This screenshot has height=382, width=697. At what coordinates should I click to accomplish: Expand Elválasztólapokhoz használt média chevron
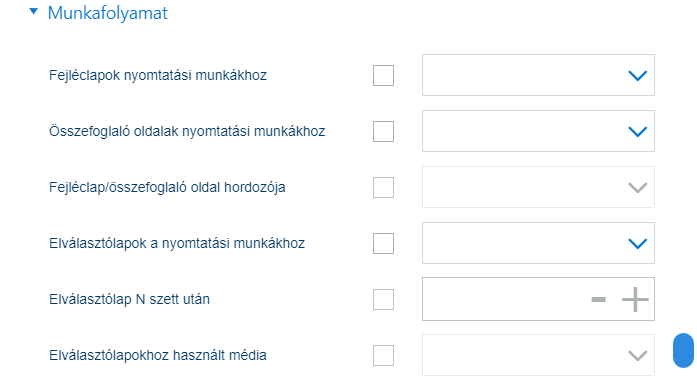point(637,356)
